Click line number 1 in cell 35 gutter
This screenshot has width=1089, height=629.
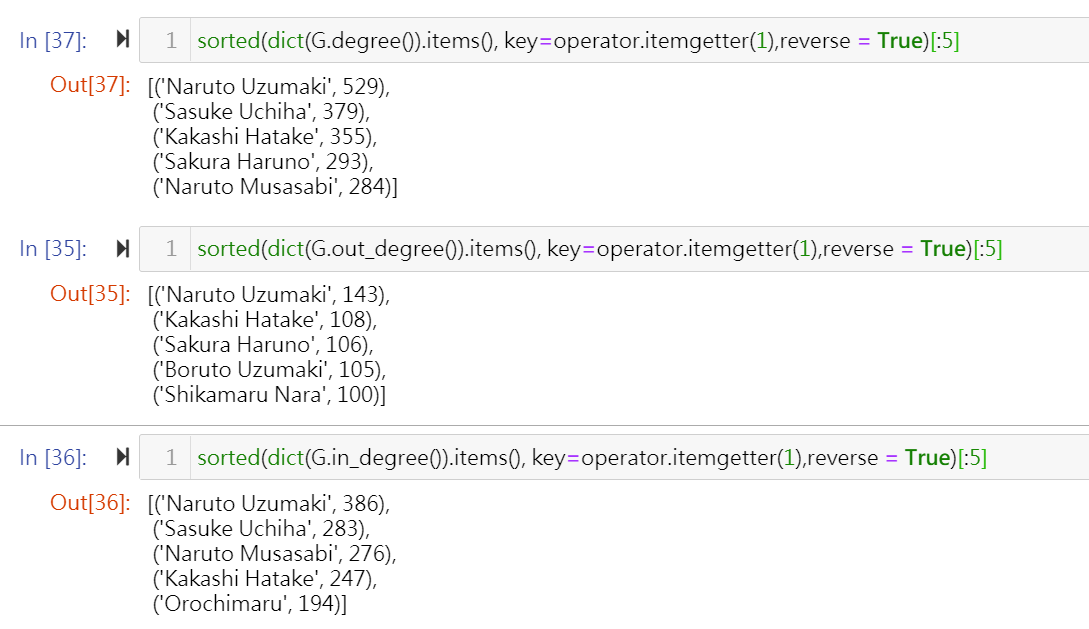(171, 249)
